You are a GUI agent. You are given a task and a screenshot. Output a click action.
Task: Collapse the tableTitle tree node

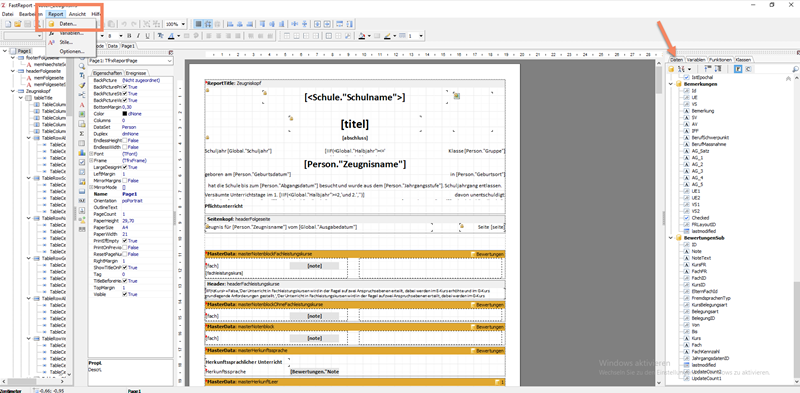pos(21,97)
